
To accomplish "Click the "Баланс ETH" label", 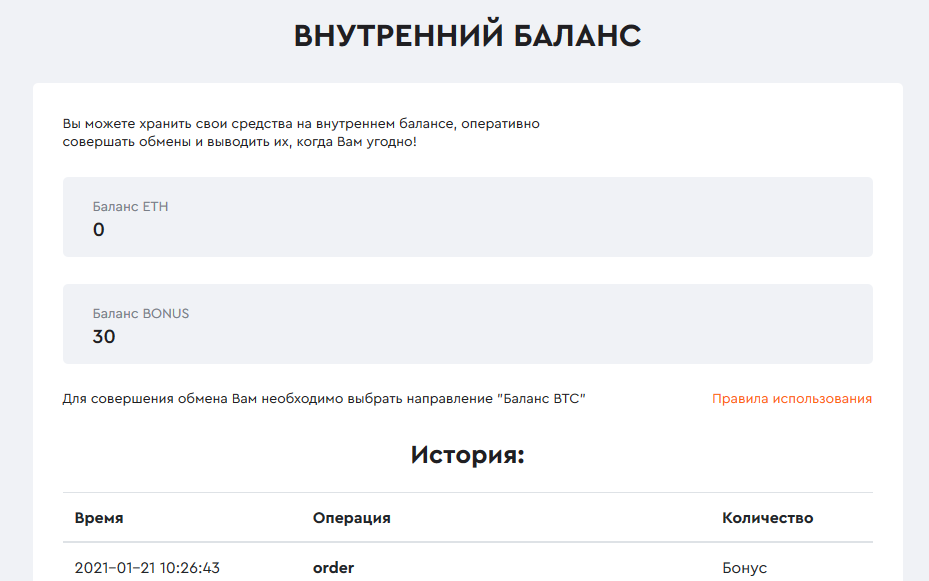I will point(128,207).
